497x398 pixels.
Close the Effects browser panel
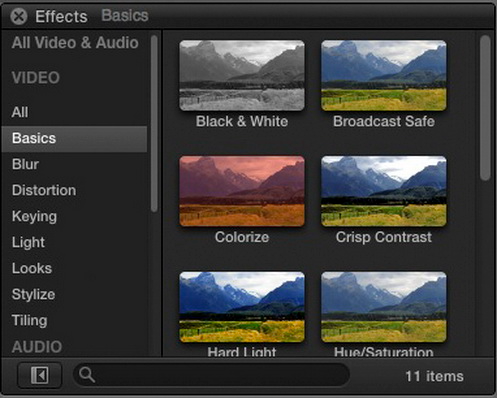pyautogui.click(x=19, y=16)
